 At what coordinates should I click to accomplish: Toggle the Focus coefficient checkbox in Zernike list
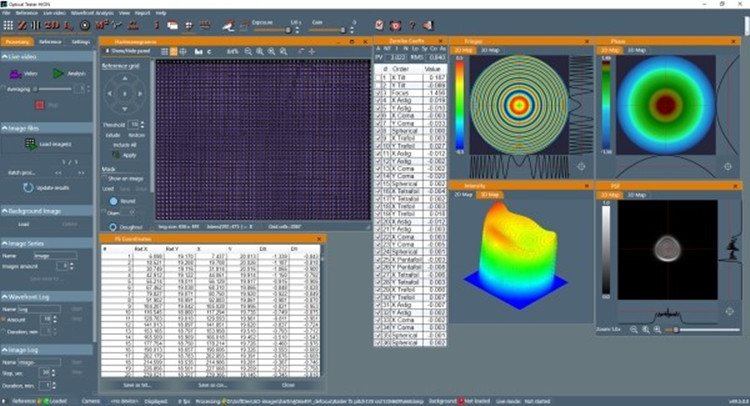(378, 93)
